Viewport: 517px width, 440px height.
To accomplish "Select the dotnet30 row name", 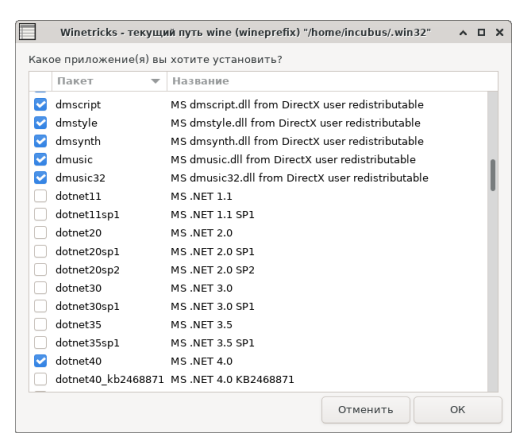I will 79,288.
